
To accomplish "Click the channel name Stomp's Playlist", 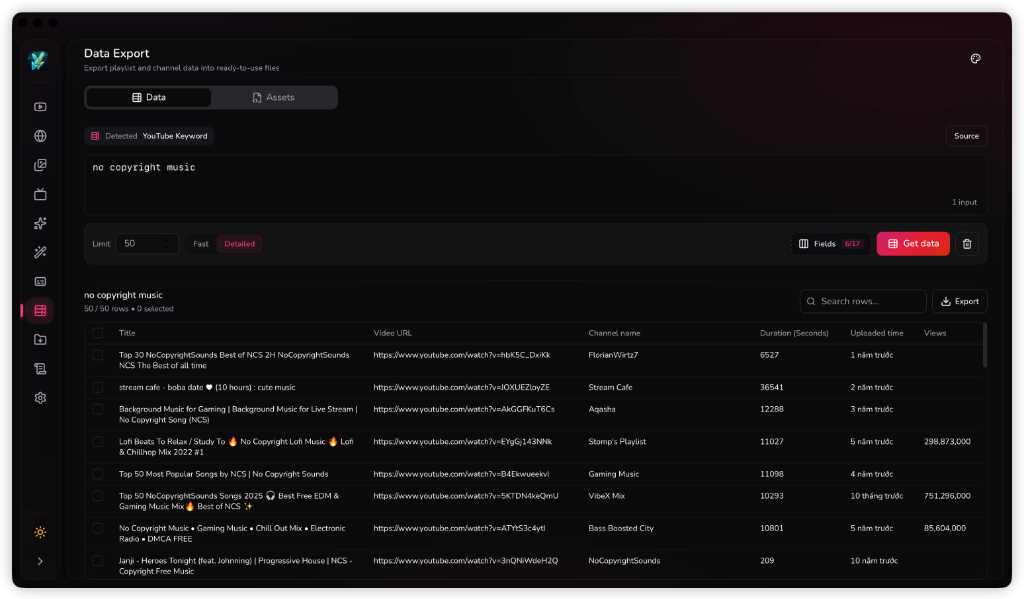I will (x=617, y=442).
